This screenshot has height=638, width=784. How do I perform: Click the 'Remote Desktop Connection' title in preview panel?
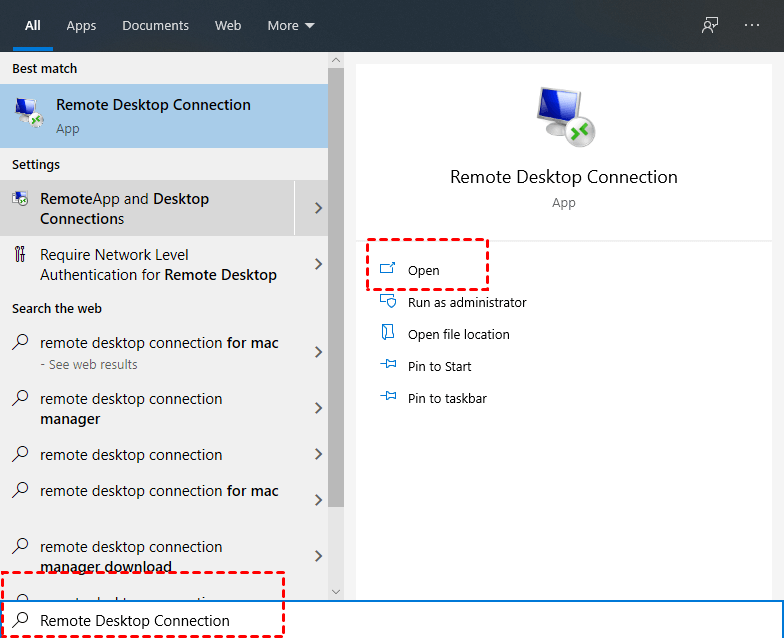(564, 177)
